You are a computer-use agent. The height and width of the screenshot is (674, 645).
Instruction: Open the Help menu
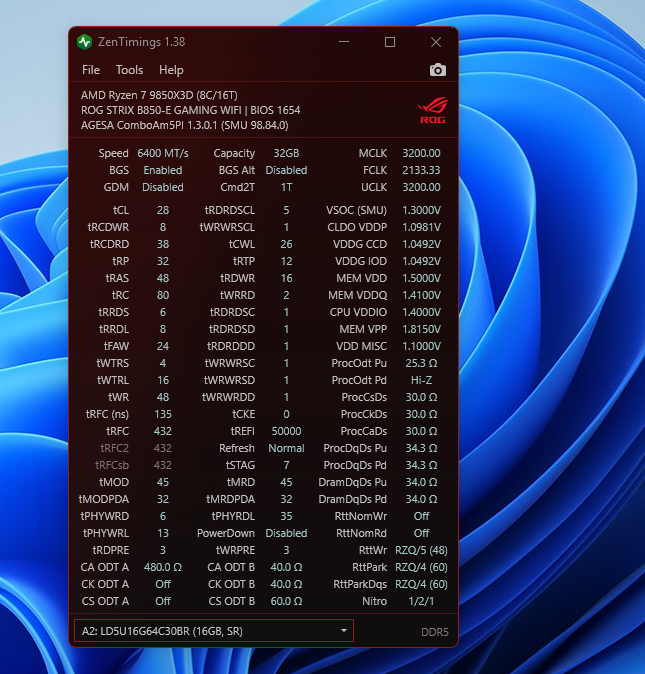click(x=171, y=70)
